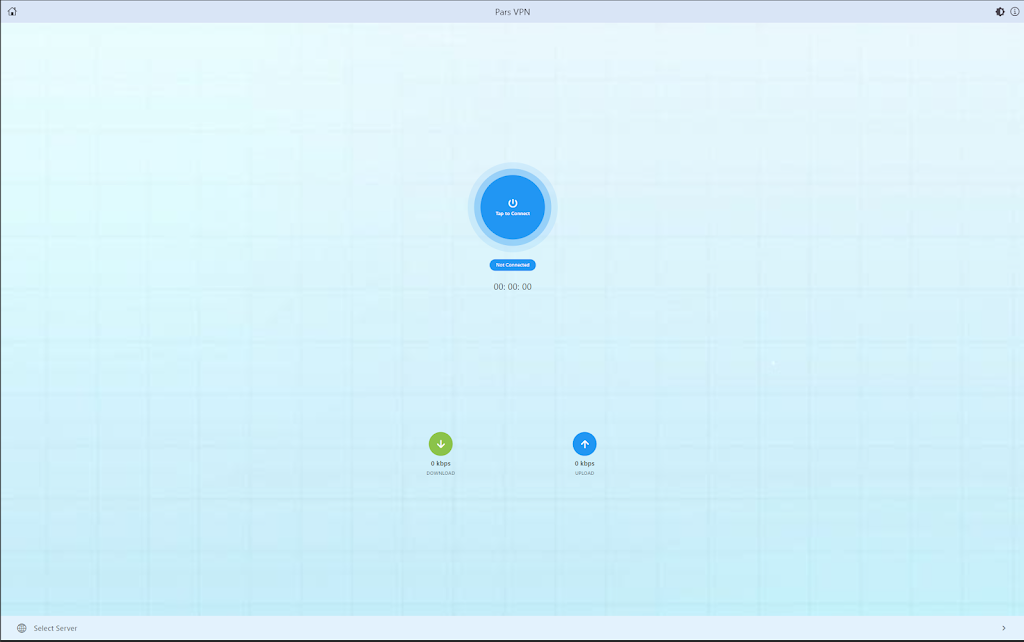Click the green download arrow icon
Image resolution: width=1024 pixels, height=642 pixels.
(x=440, y=444)
